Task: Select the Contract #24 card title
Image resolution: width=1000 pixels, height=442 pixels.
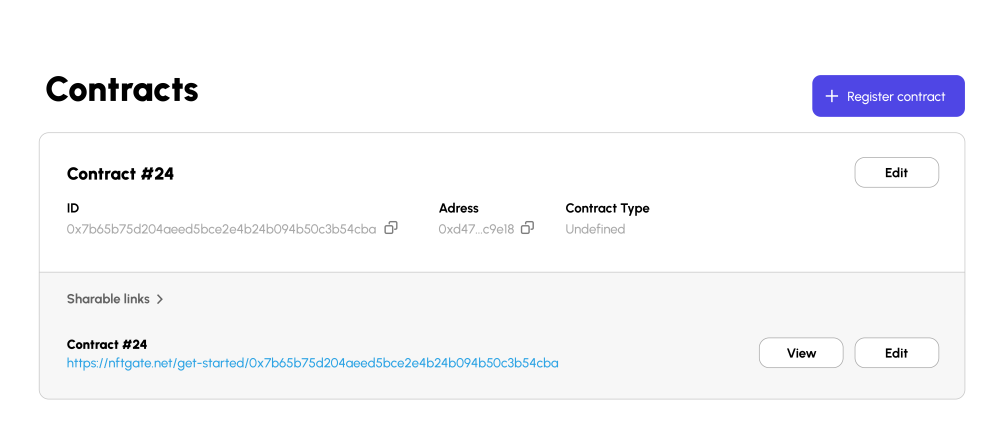Action: pyautogui.click(x=121, y=174)
